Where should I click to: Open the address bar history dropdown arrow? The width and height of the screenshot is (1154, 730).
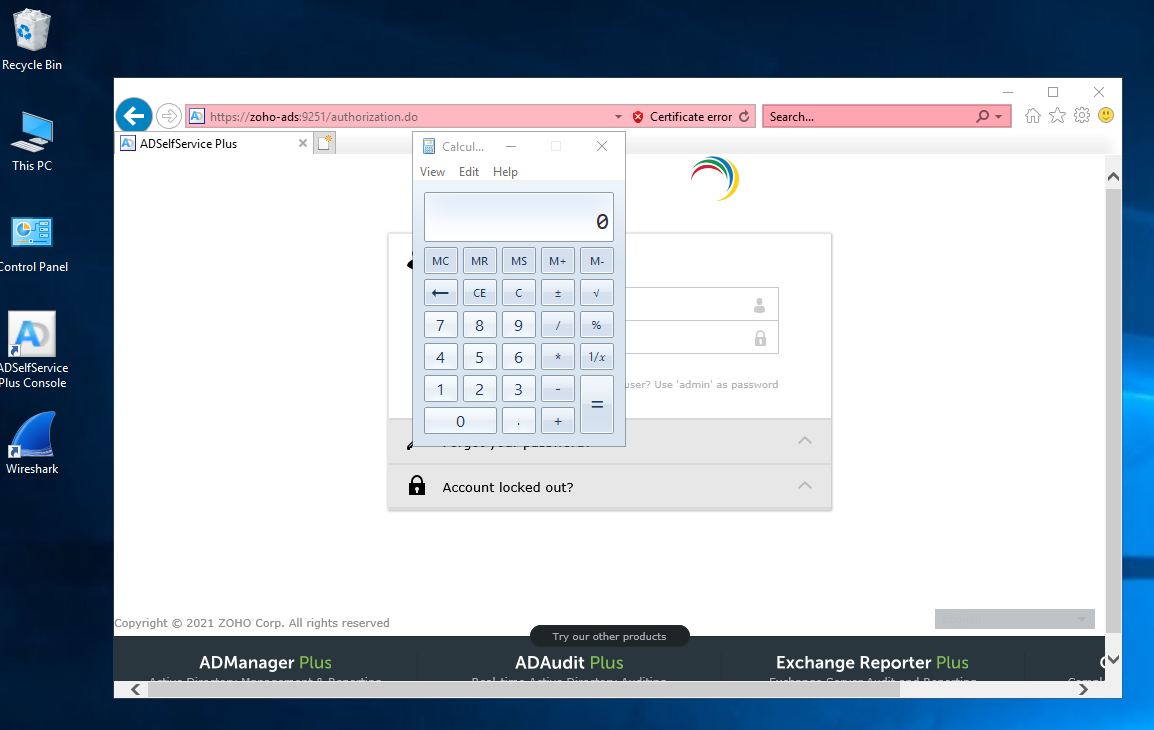[x=618, y=117]
